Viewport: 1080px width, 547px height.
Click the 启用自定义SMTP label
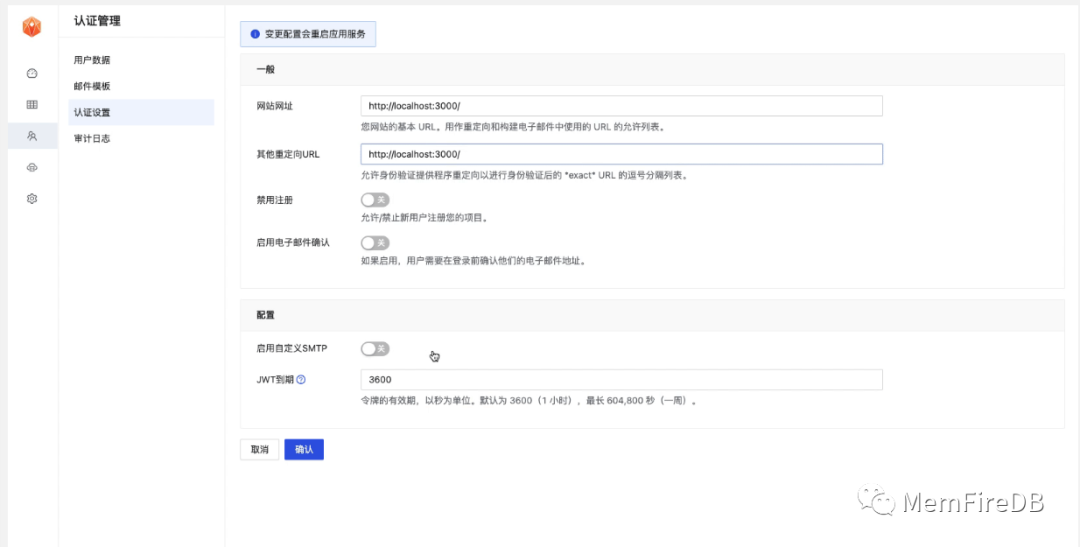coord(292,349)
